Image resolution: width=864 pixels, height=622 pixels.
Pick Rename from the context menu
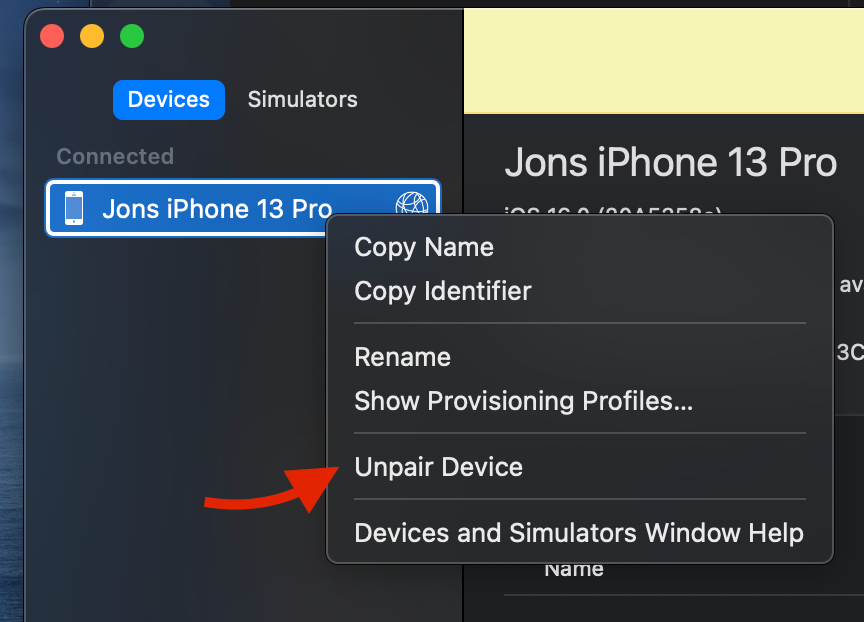point(402,357)
